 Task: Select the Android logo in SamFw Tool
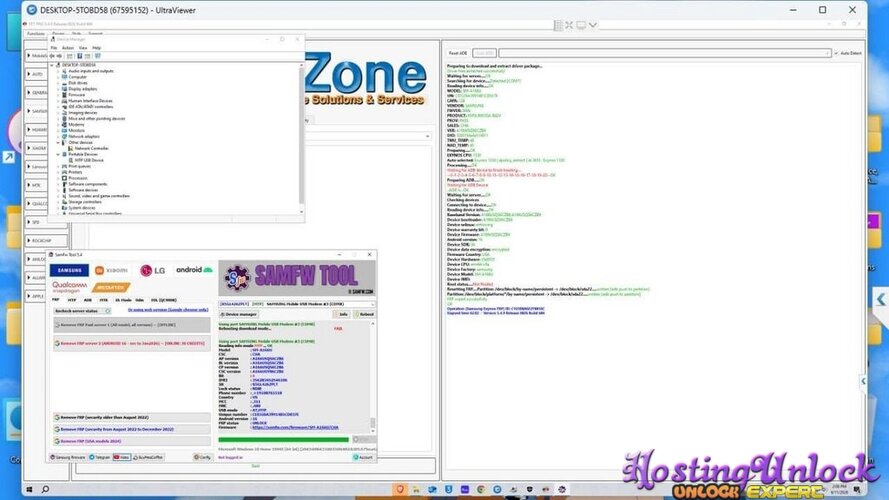[x=194, y=270]
